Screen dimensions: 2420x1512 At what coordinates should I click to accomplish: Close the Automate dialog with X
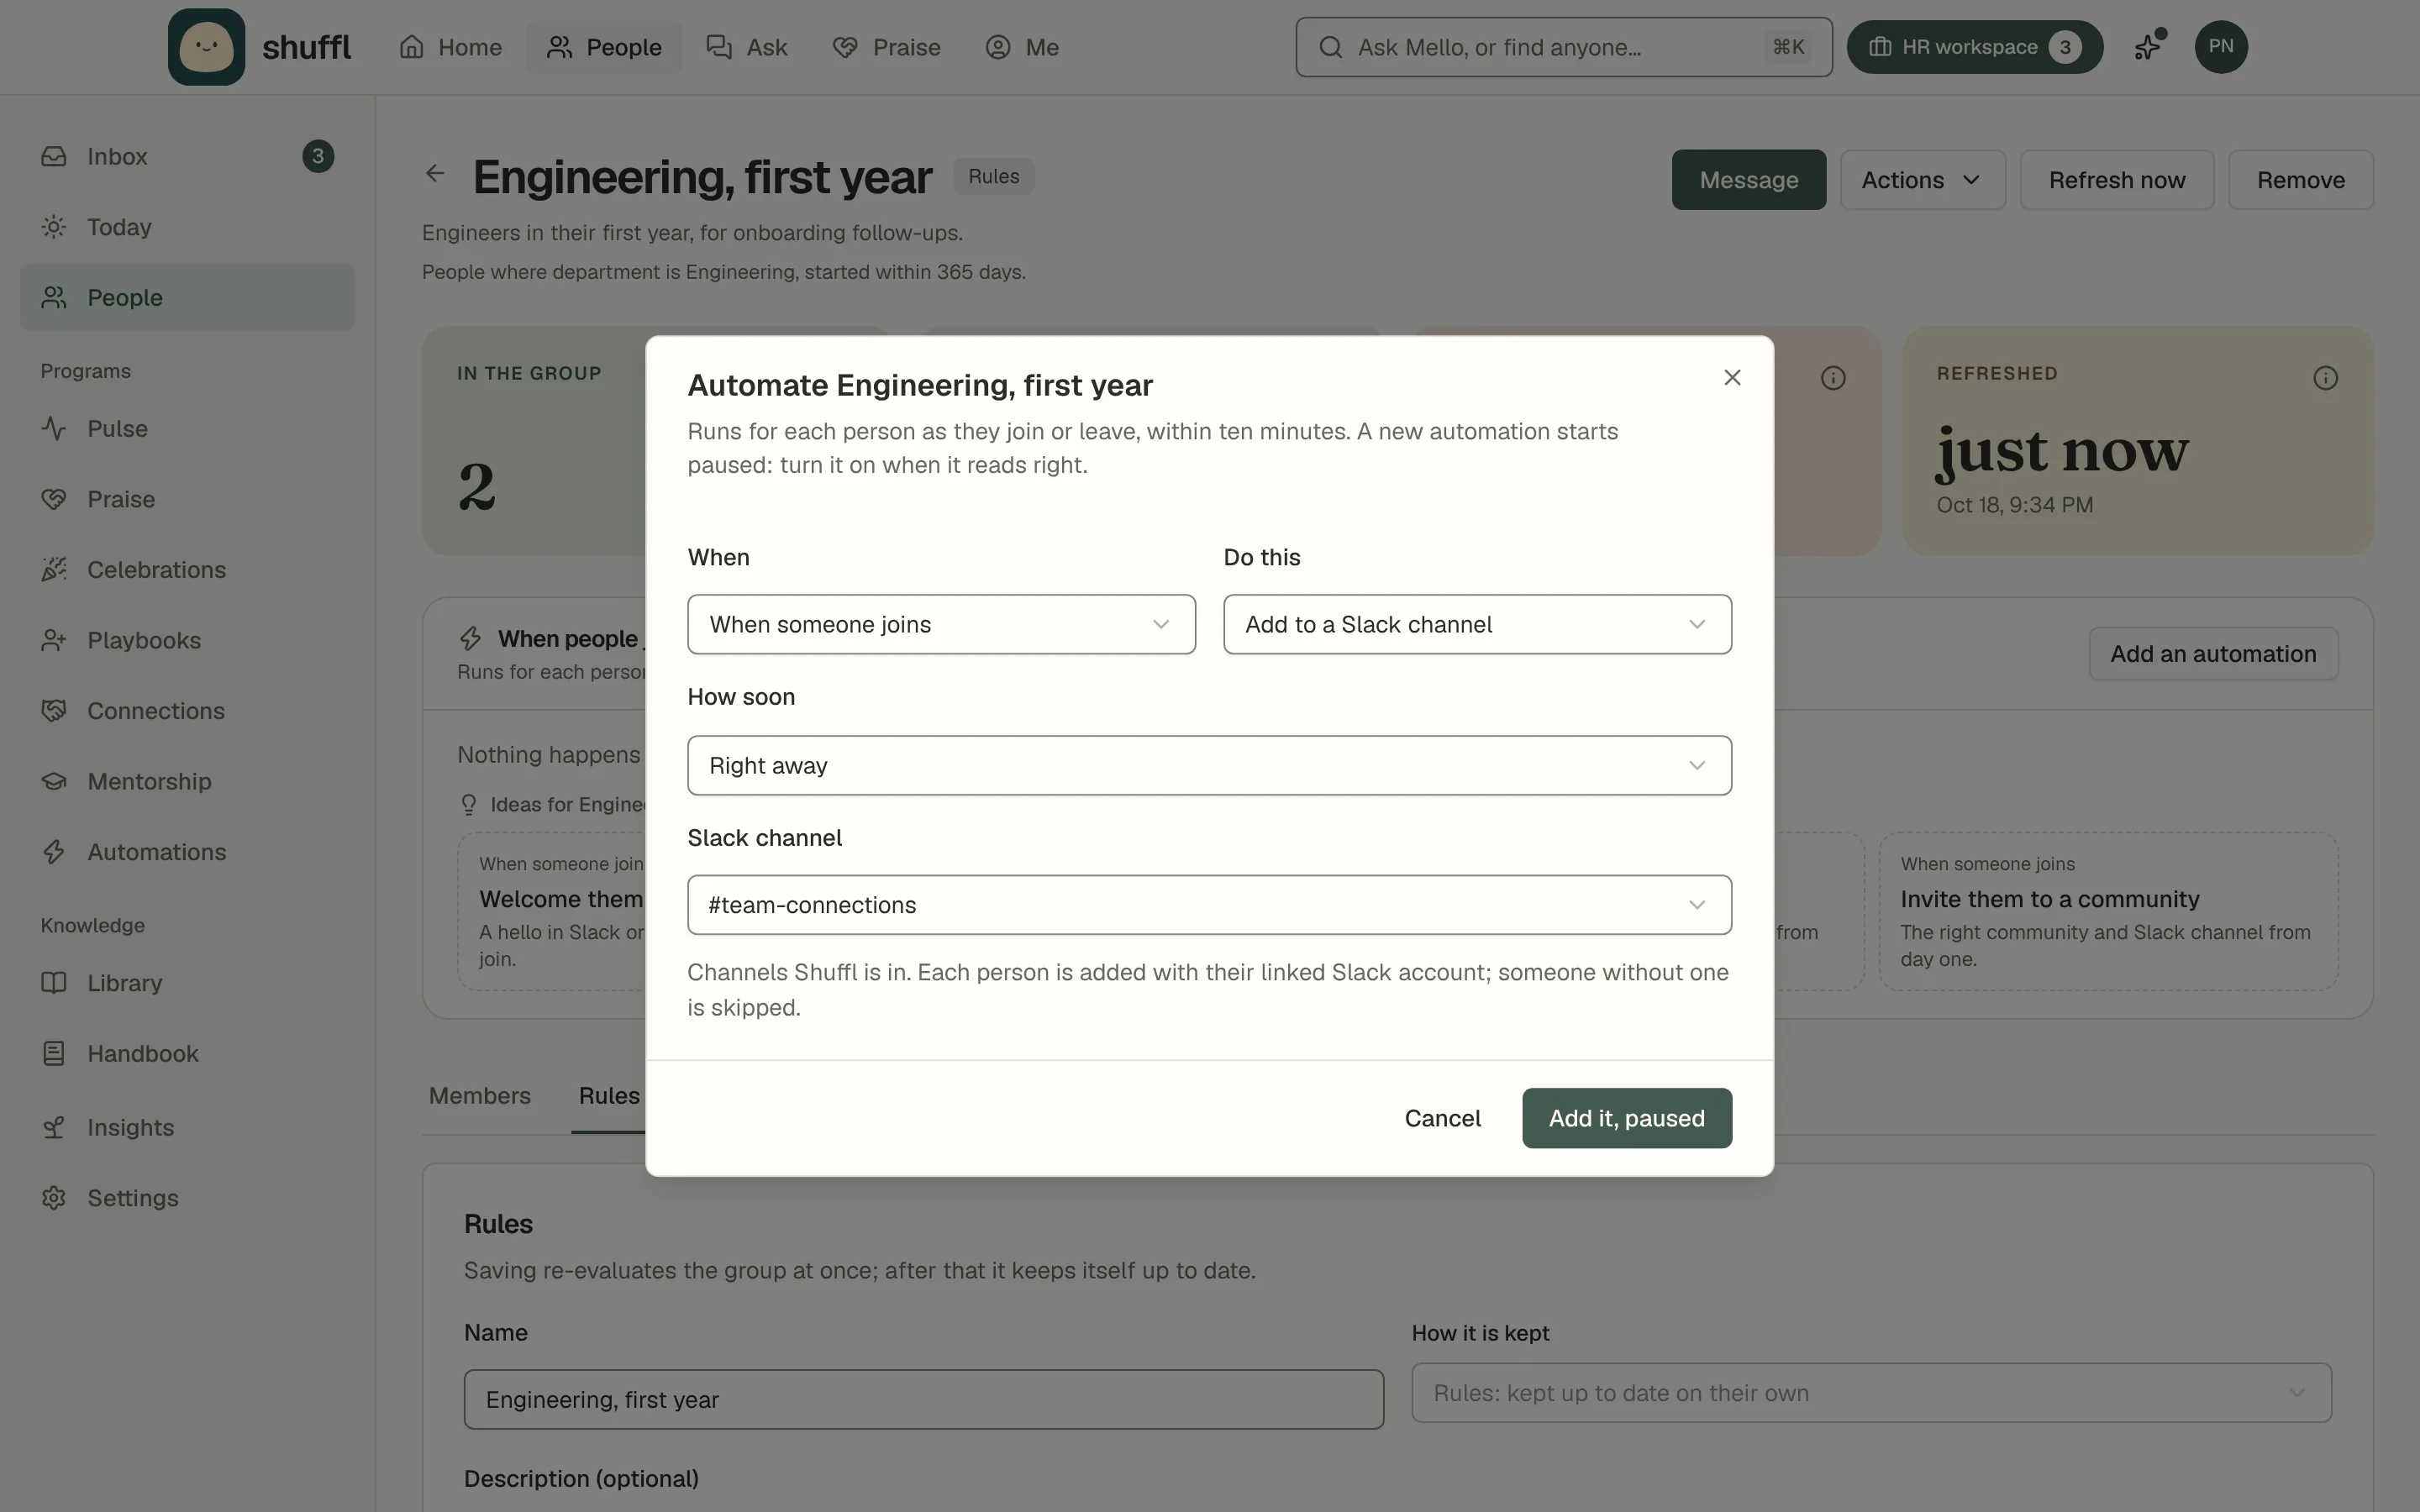click(x=1732, y=377)
